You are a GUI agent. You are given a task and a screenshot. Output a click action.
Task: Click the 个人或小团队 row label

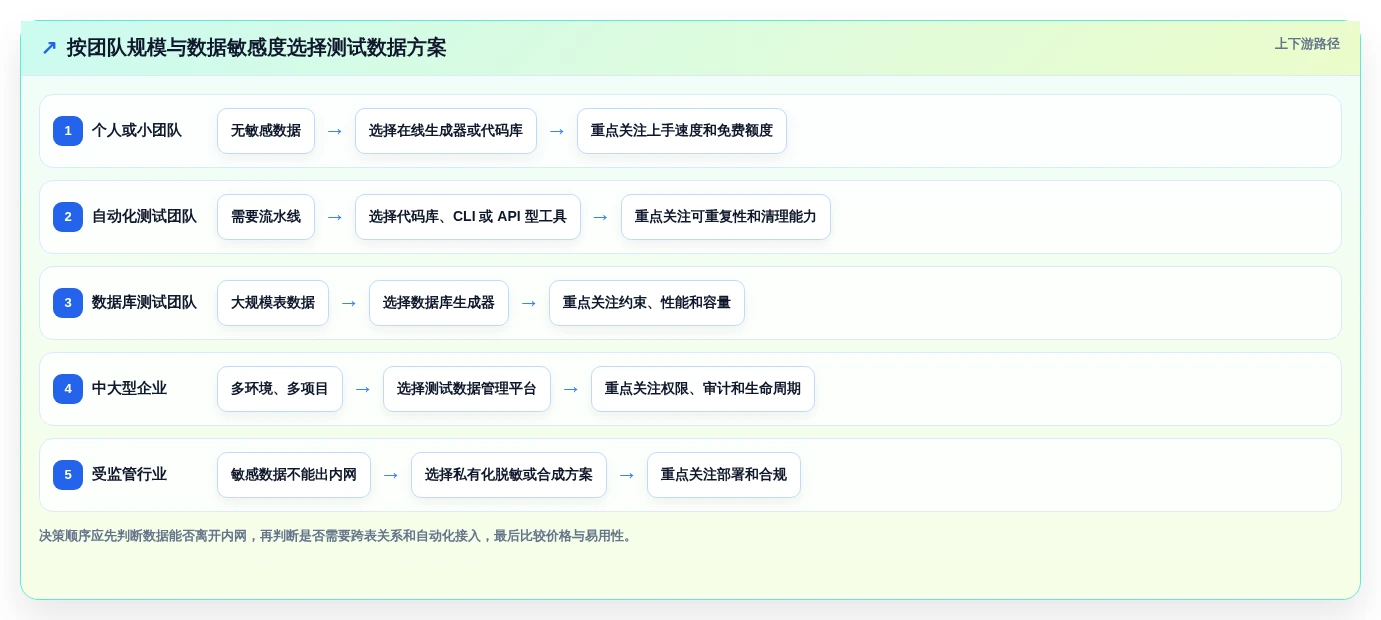click(137, 131)
